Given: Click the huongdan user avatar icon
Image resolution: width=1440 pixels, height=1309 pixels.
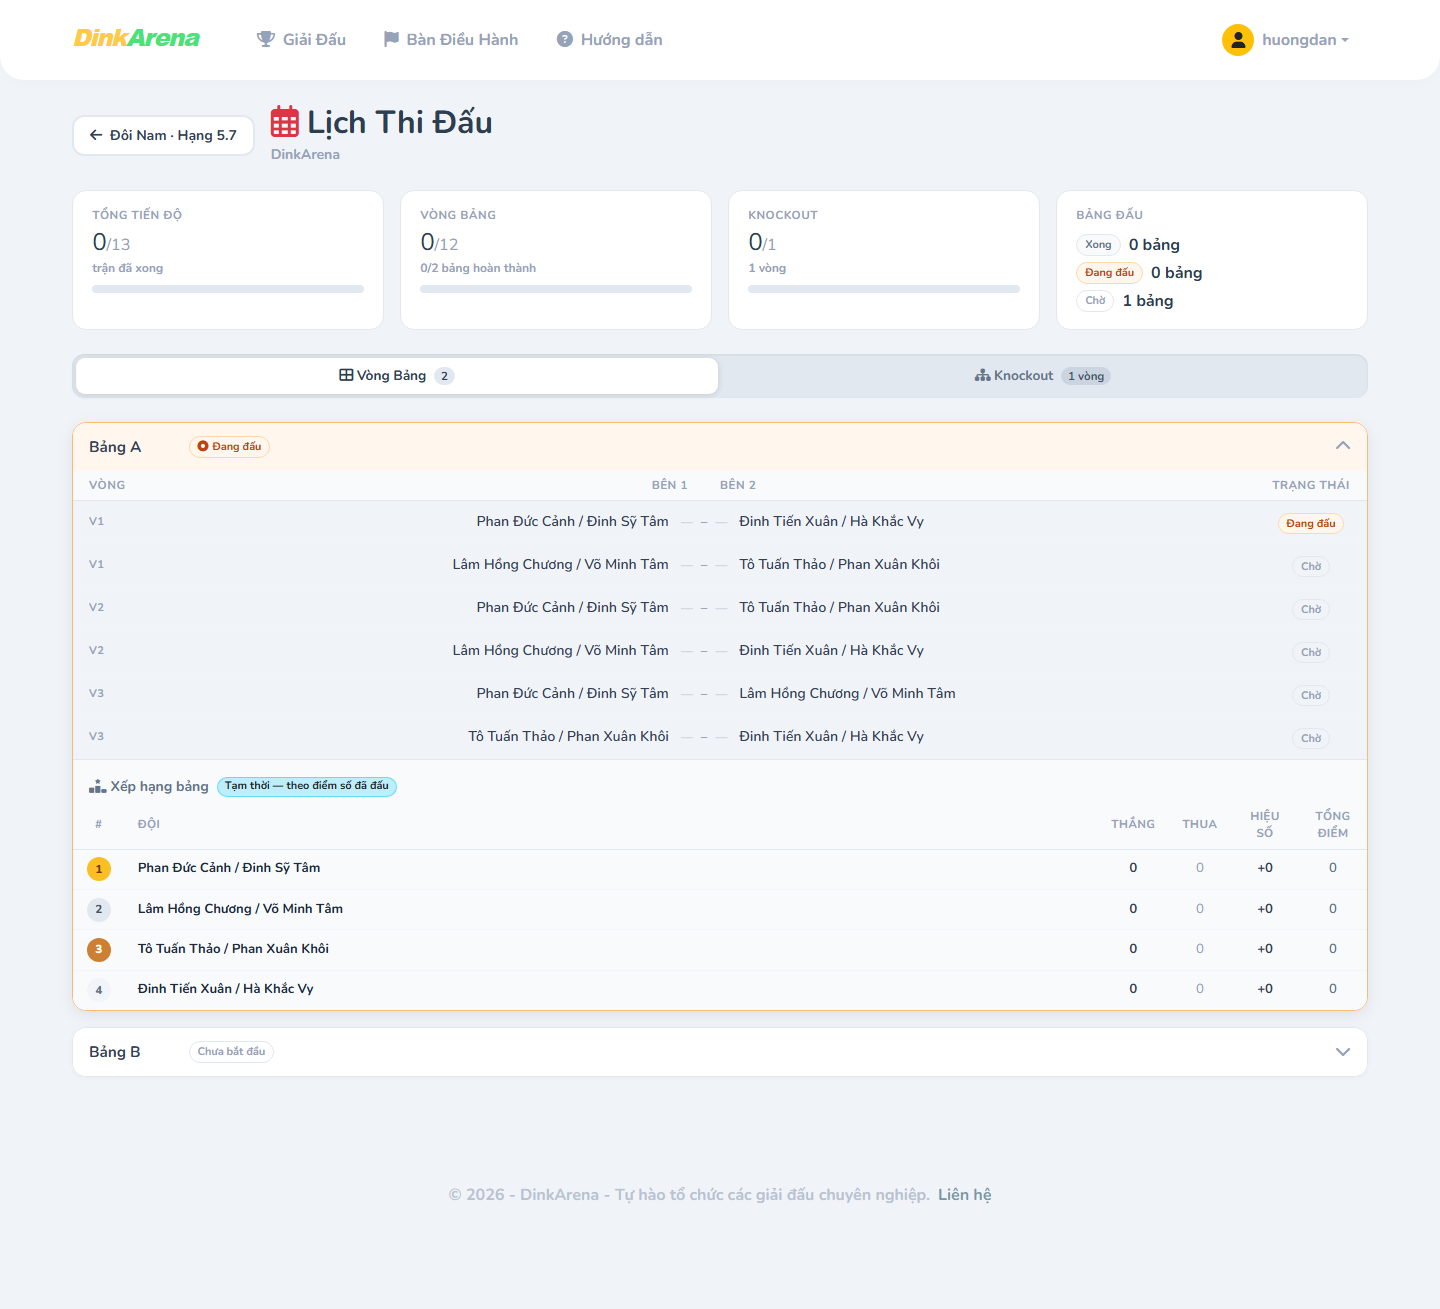Looking at the screenshot, I should click(x=1238, y=40).
